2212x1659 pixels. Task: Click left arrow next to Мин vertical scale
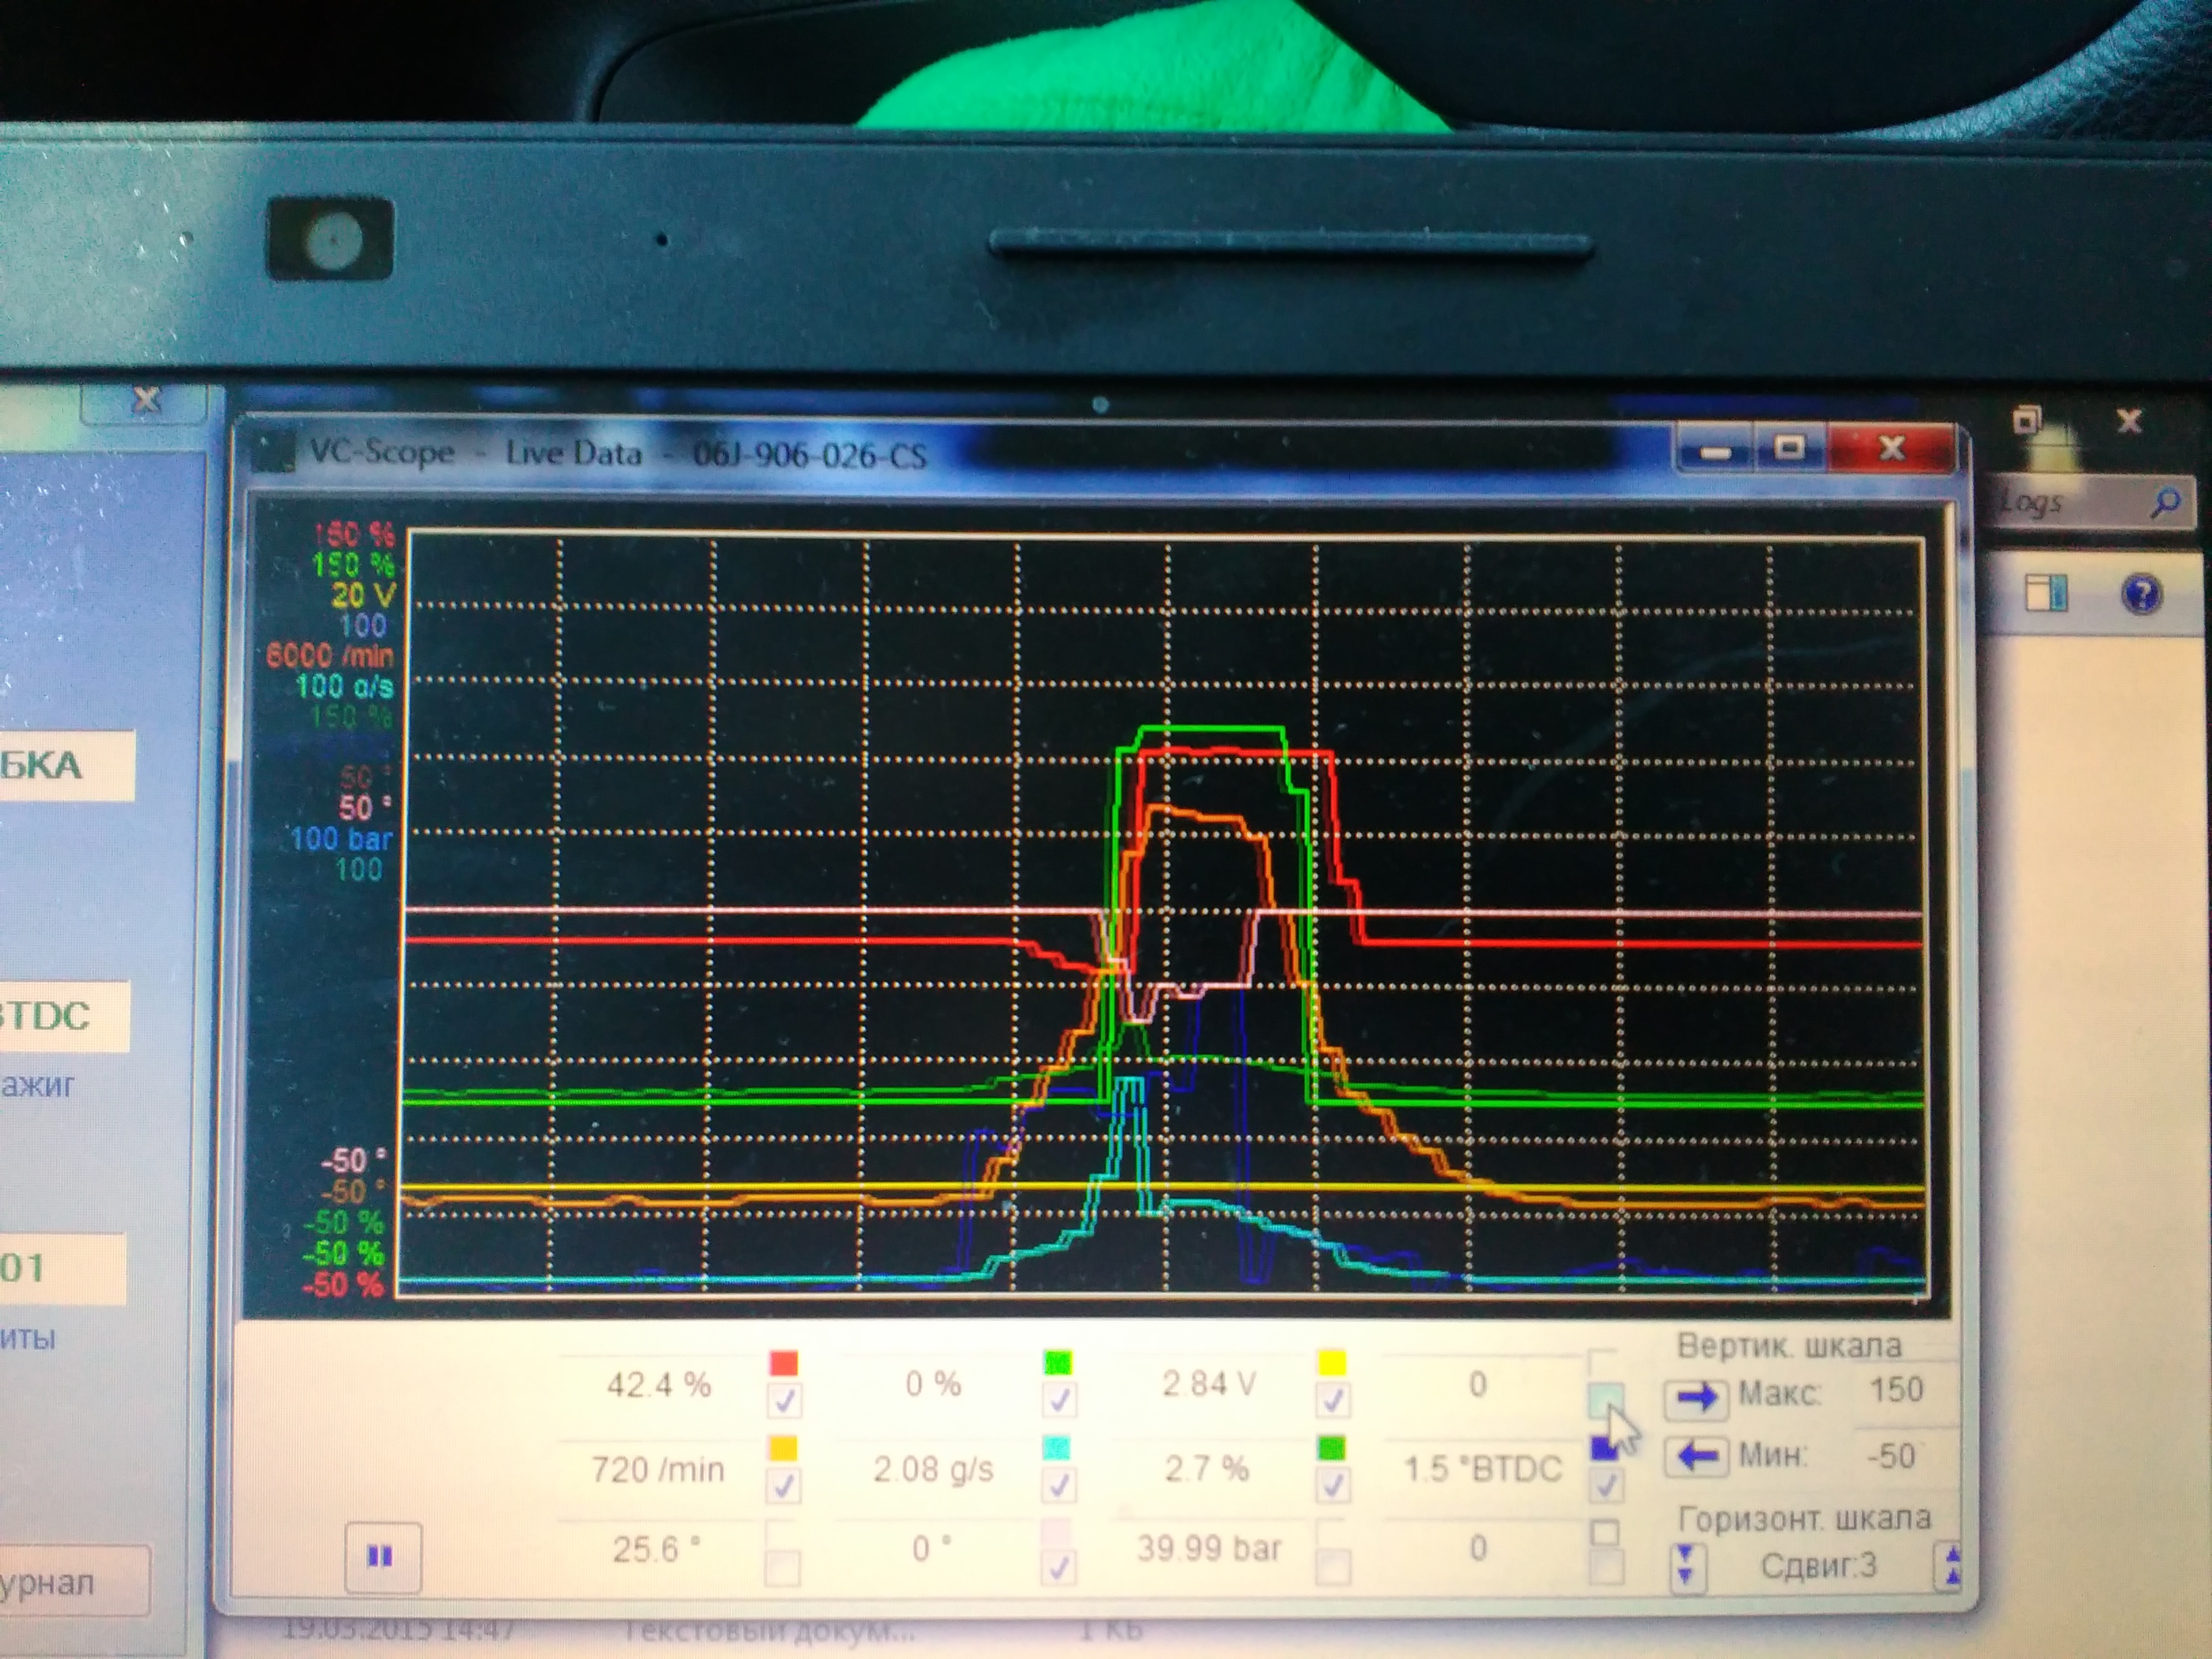click(1696, 1455)
